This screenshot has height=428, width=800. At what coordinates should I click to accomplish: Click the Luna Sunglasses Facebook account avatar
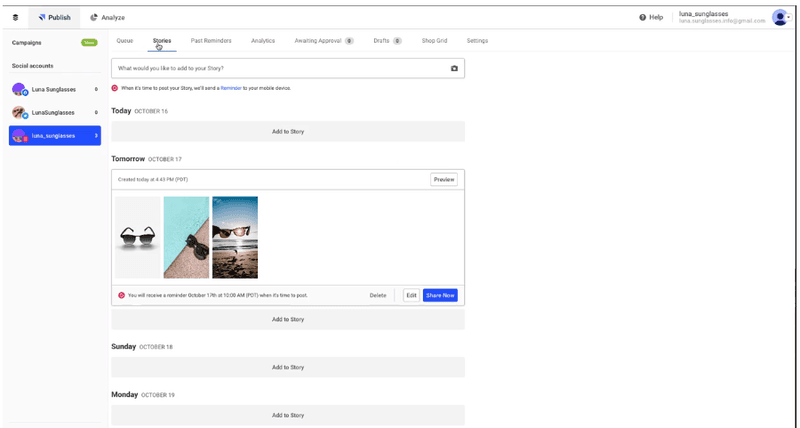tap(19, 89)
